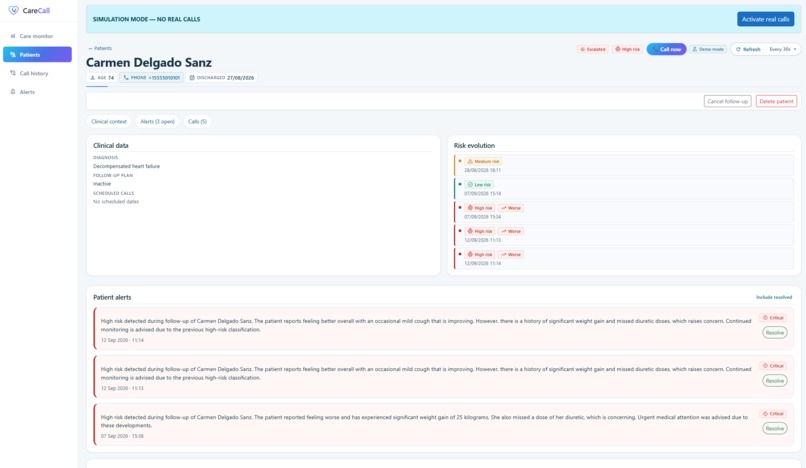
Task: Click the 'Inactive' follow-up plan value
Action: (102, 184)
